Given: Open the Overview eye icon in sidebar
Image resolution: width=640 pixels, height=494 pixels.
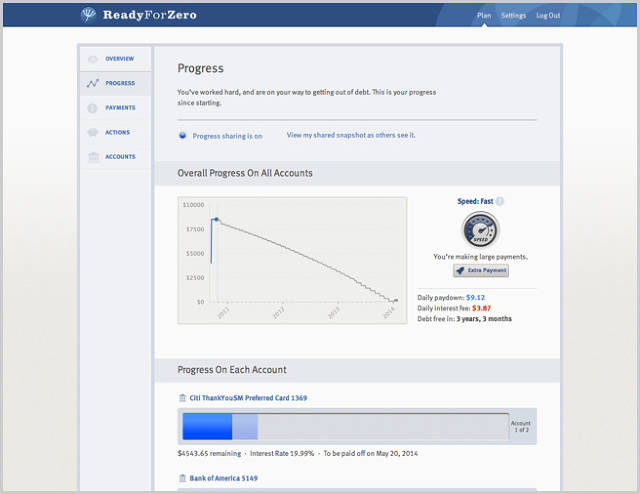Looking at the screenshot, I should 93,59.
